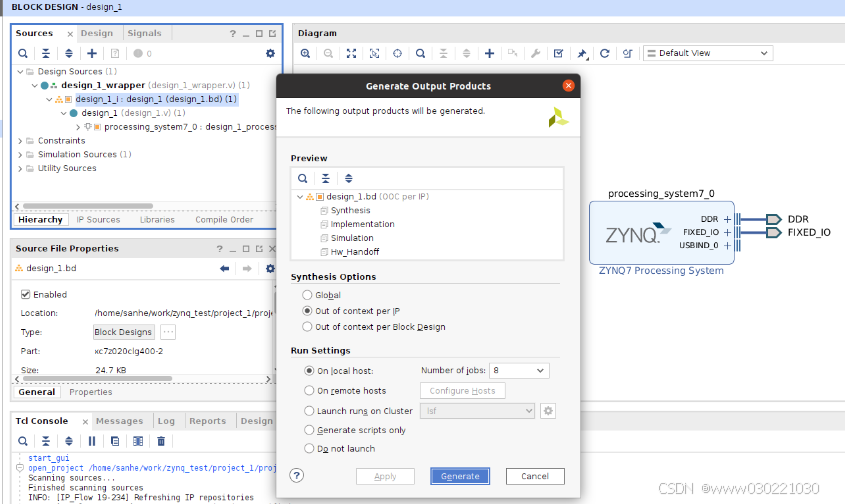Open the IP Sources tab
Viewport: 845px width, 504px height.
pos(98,220)
